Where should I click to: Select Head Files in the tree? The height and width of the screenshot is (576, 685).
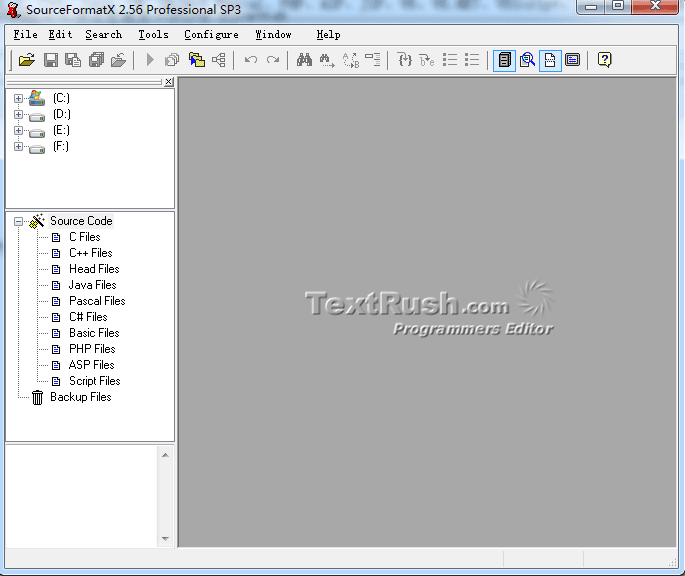coord(94,269)
